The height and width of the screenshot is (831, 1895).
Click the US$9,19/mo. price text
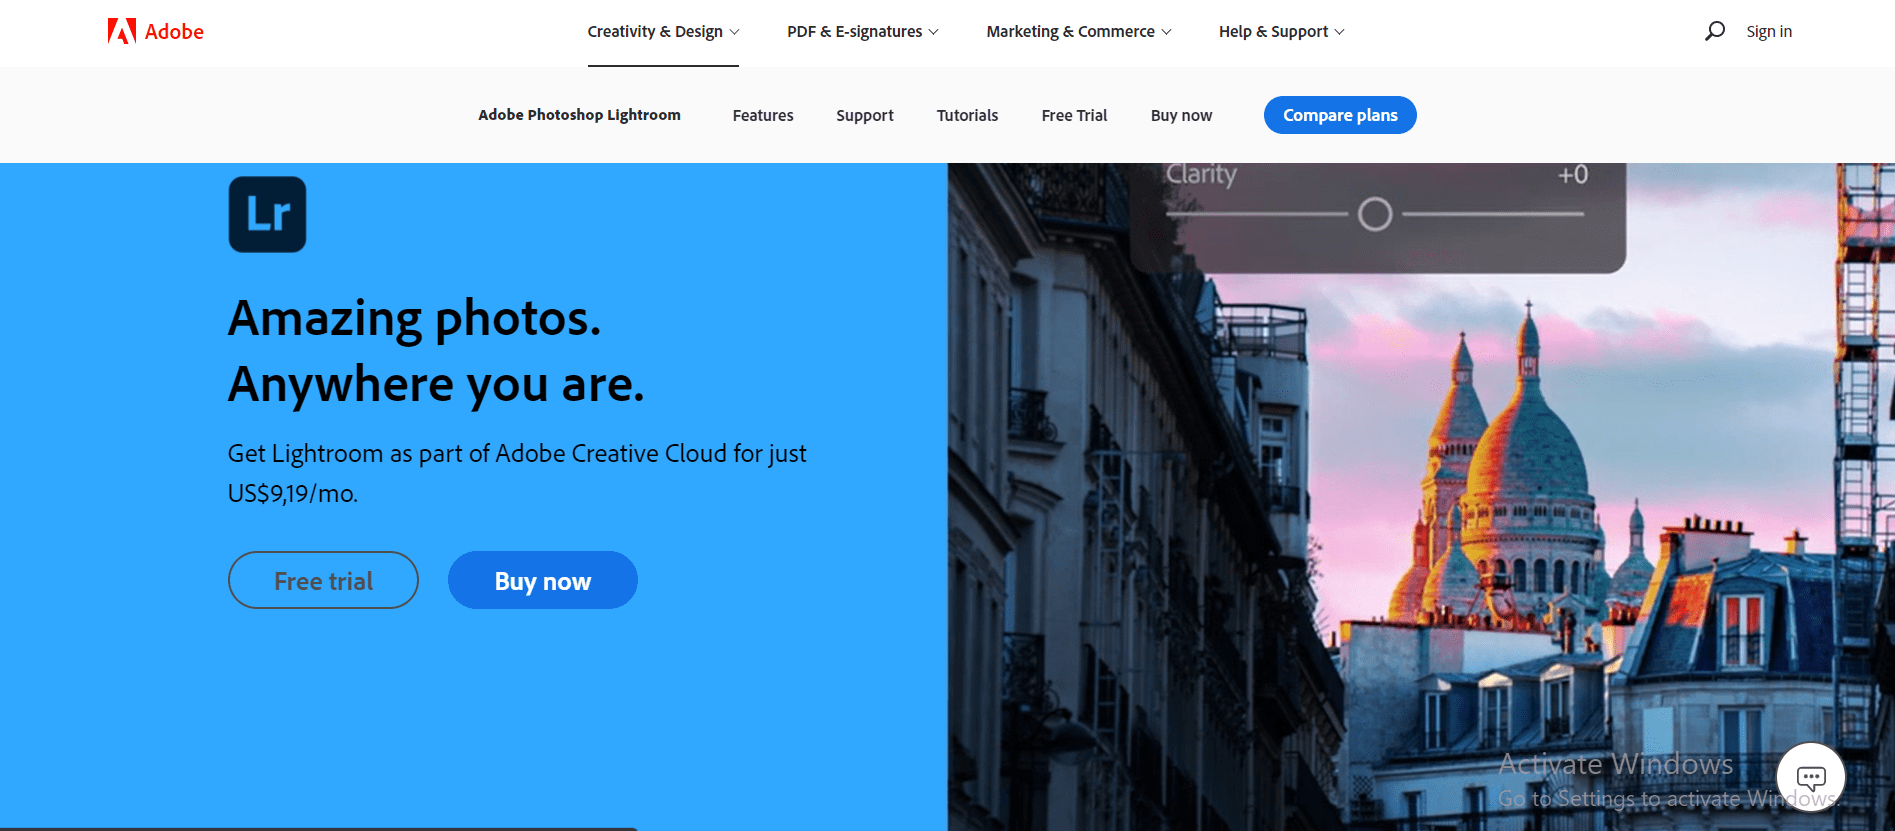click(293, 494)
